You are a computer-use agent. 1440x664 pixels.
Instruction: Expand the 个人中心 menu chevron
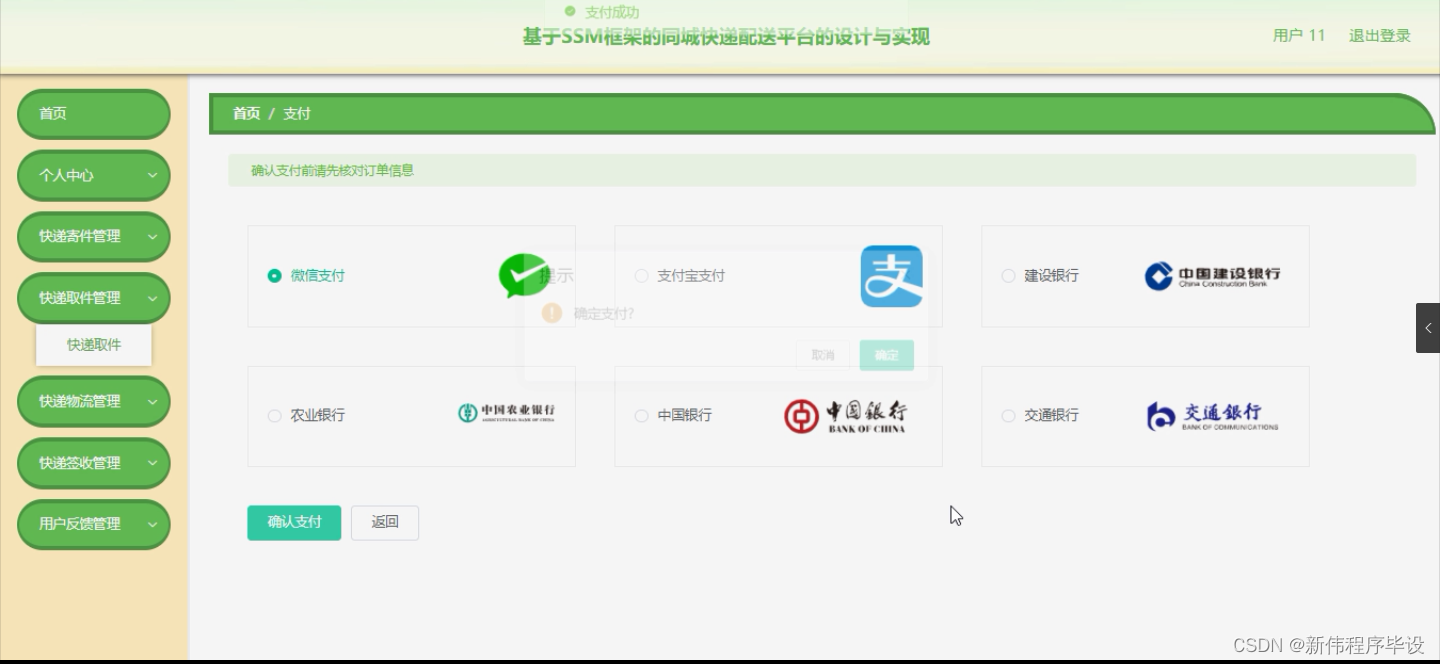pyautogui.click(x=153, y=175)
